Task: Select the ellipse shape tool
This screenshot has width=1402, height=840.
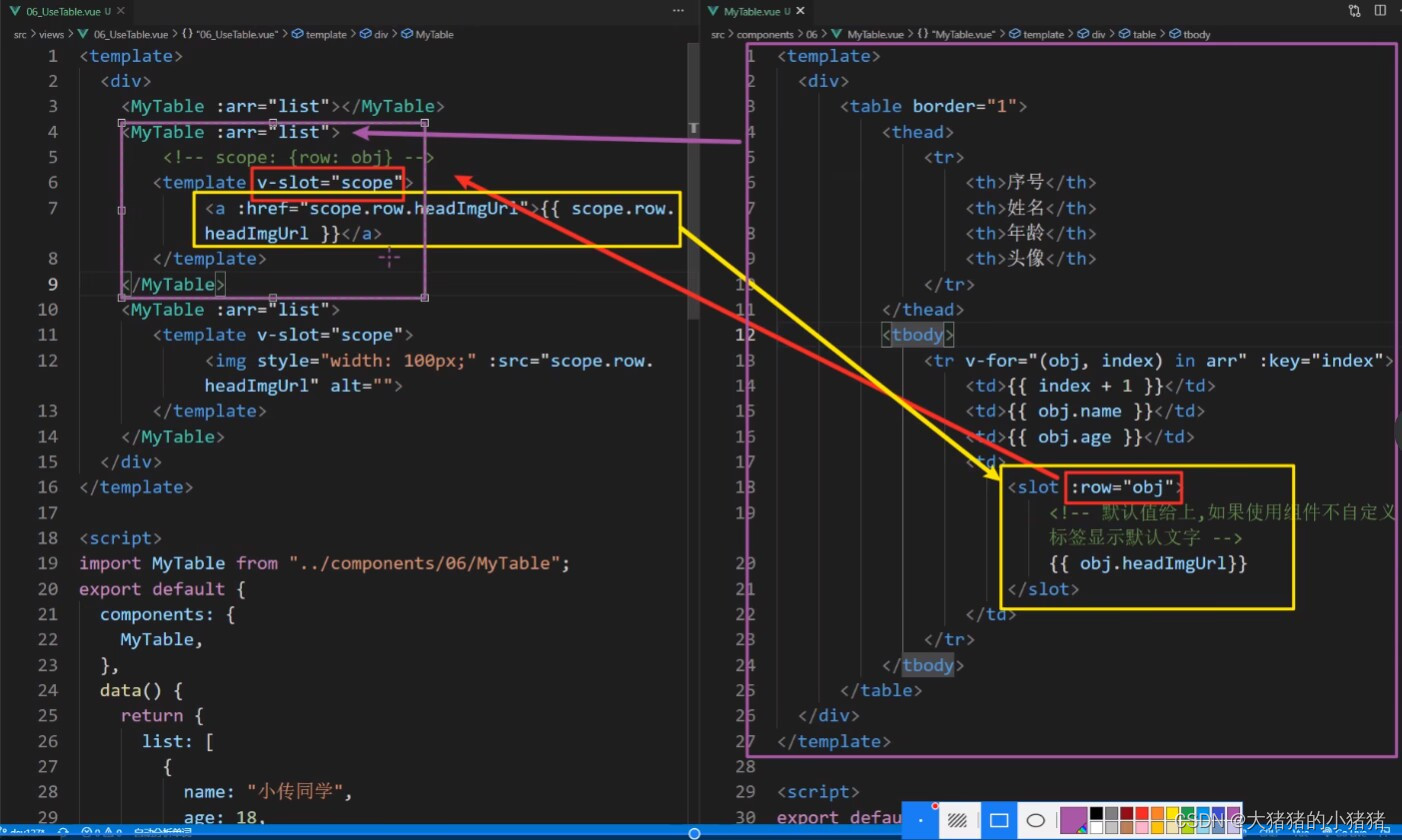Action: click(x=1036, y=820)
